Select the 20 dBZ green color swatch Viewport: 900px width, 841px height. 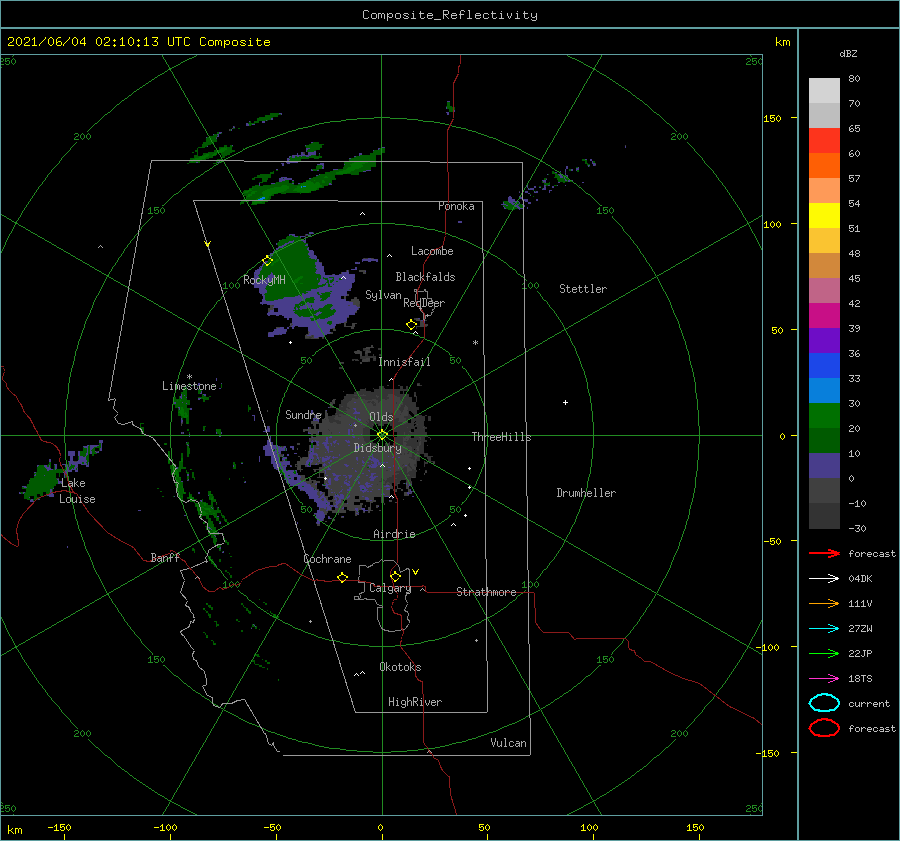[x=824, y=416]
